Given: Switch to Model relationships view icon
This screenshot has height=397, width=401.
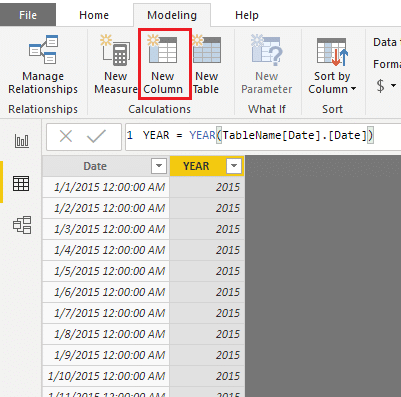Looking at the screenshot, I should coord(22,225).
